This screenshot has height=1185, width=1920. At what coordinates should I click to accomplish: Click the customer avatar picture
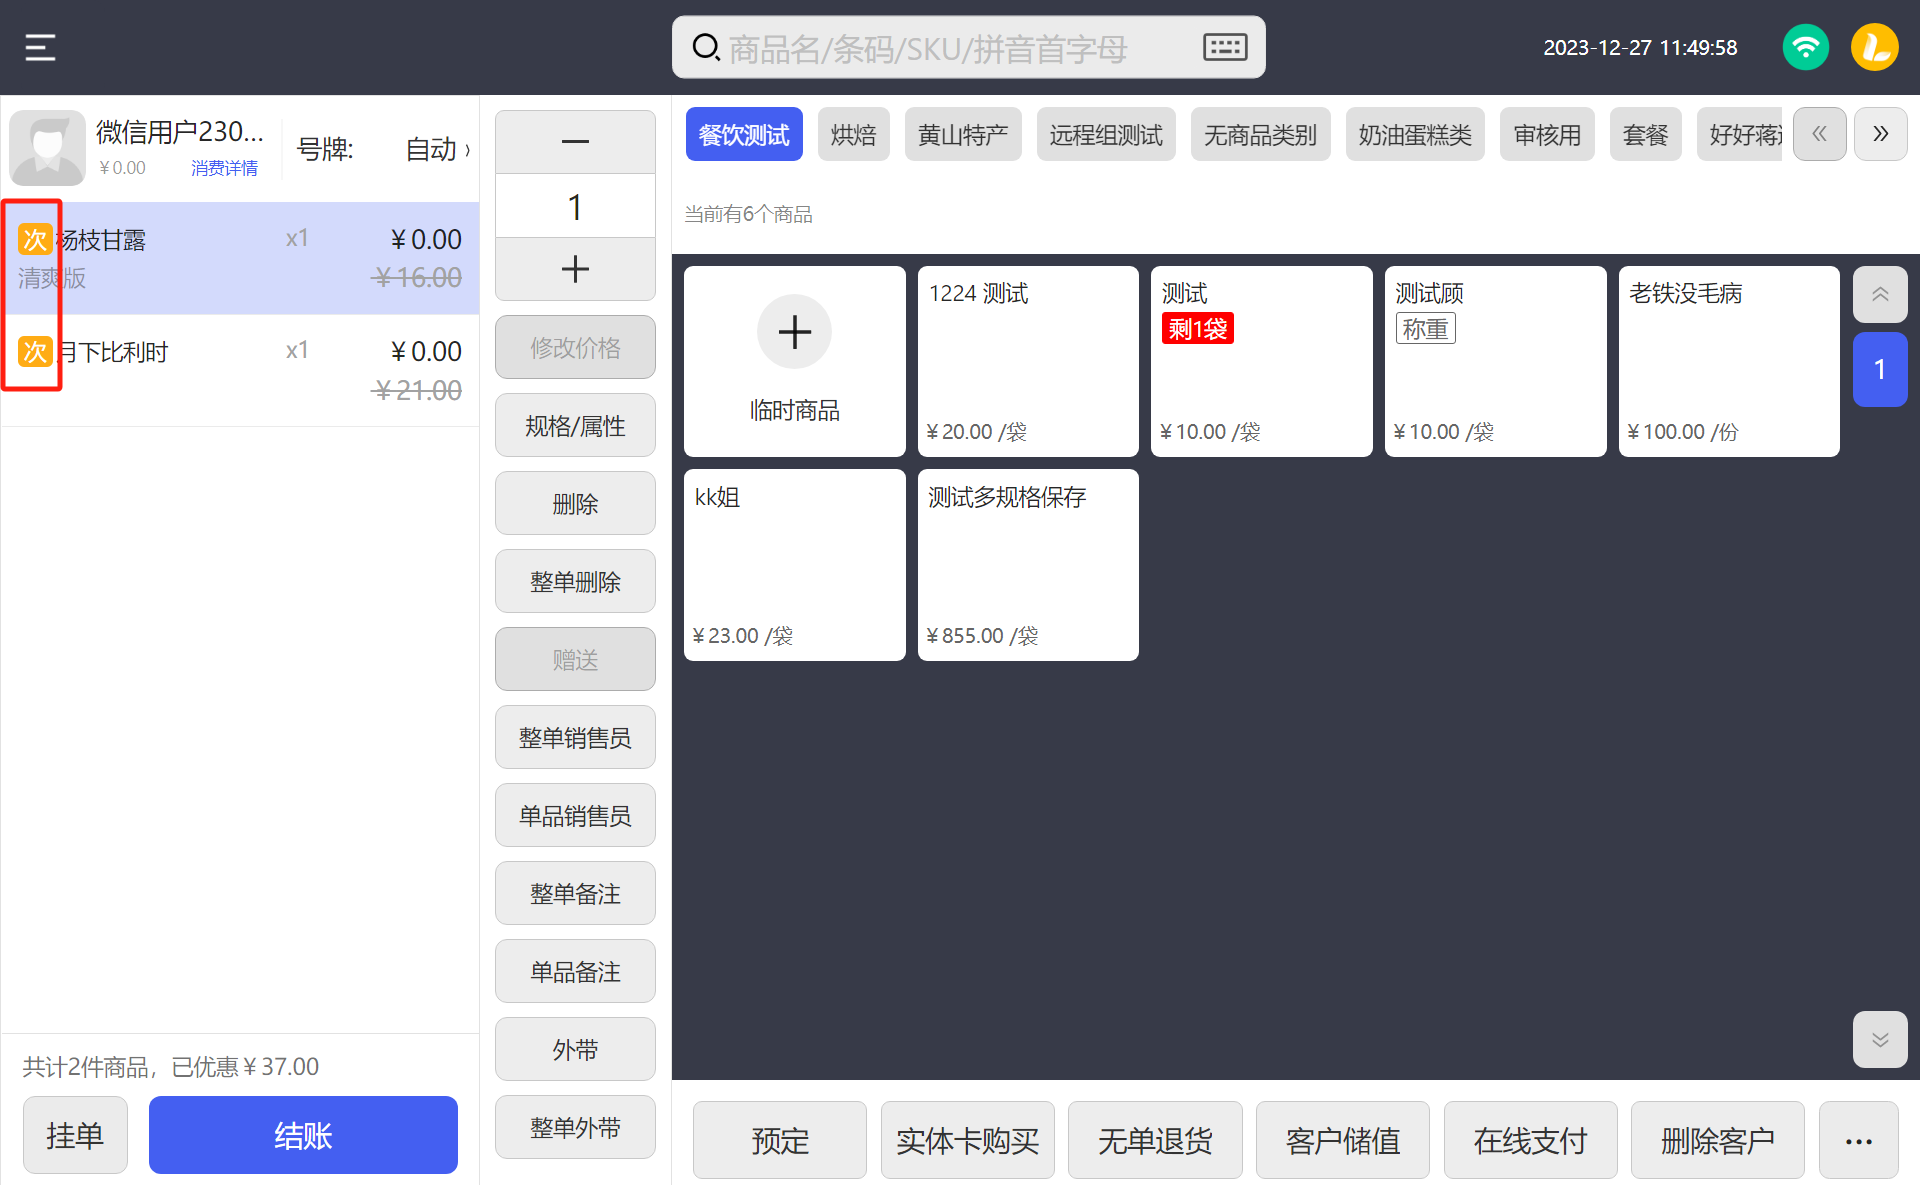tap(47, 148)
